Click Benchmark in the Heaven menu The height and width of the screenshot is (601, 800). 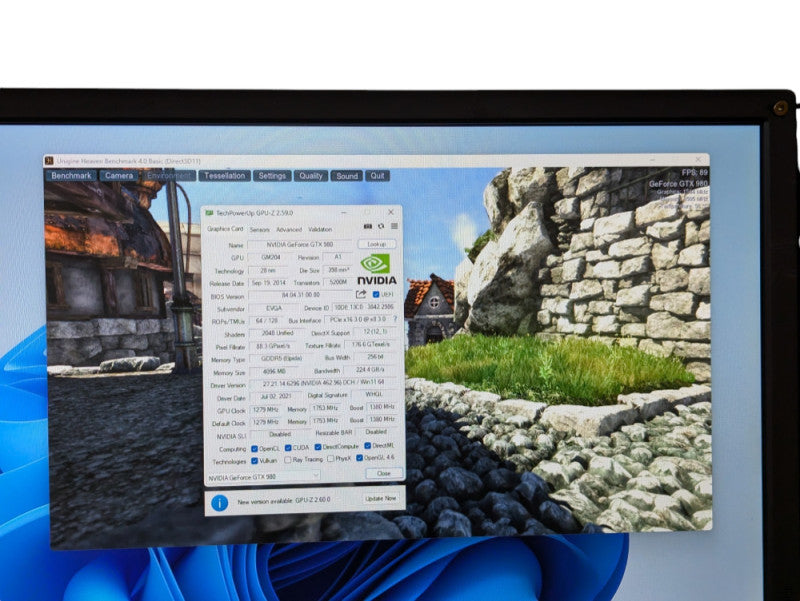[71, 176]
